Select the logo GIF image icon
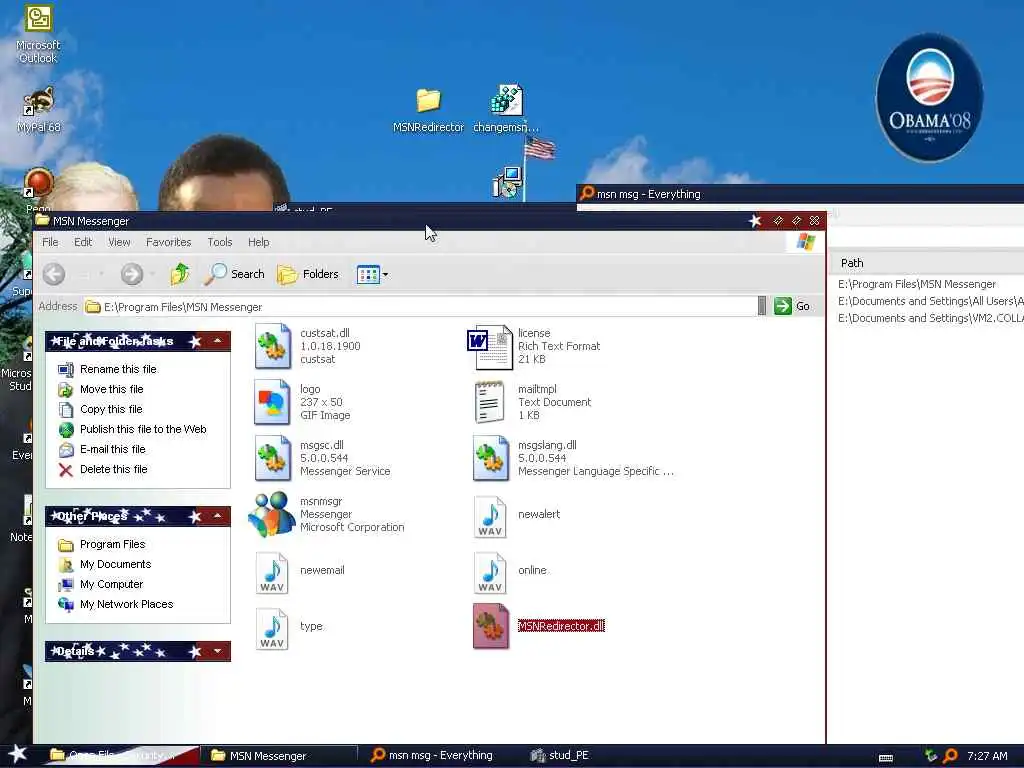 pyautogui.click(x=273, y=402)
